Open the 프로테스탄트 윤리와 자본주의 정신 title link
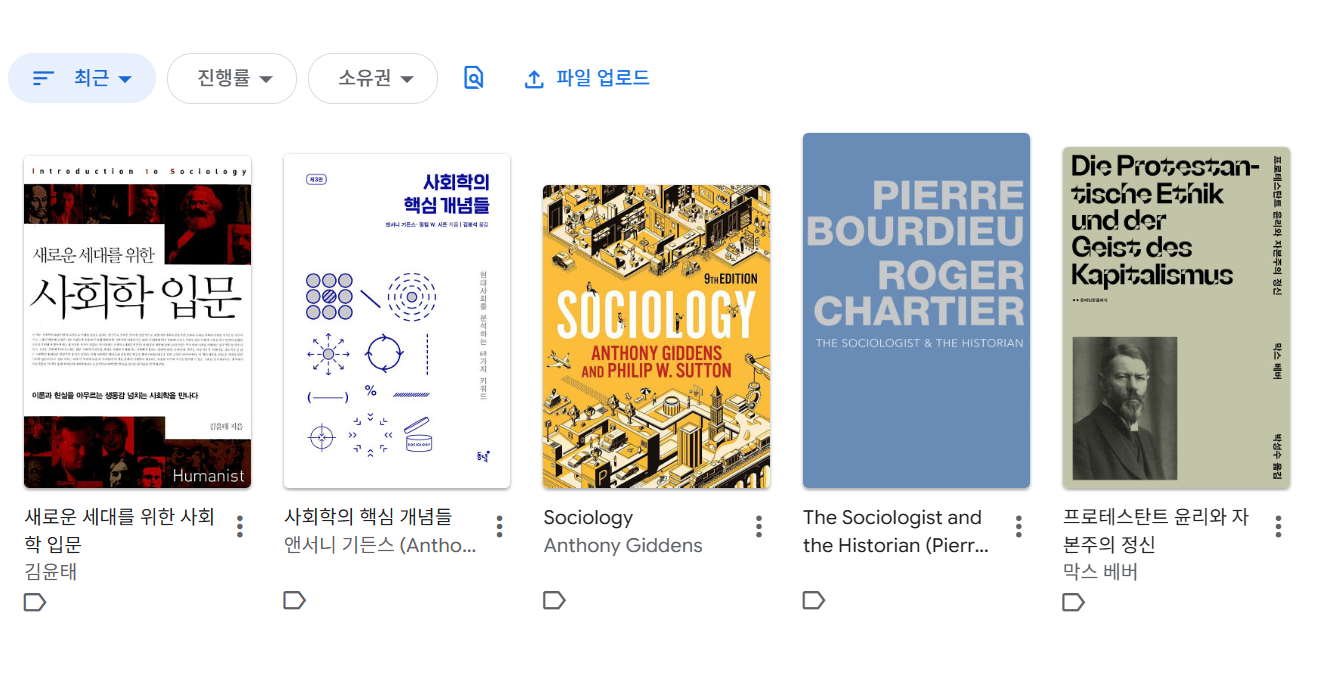Image resolution: width=1322 pixels, height=688 pixels. click(1156, 531)
